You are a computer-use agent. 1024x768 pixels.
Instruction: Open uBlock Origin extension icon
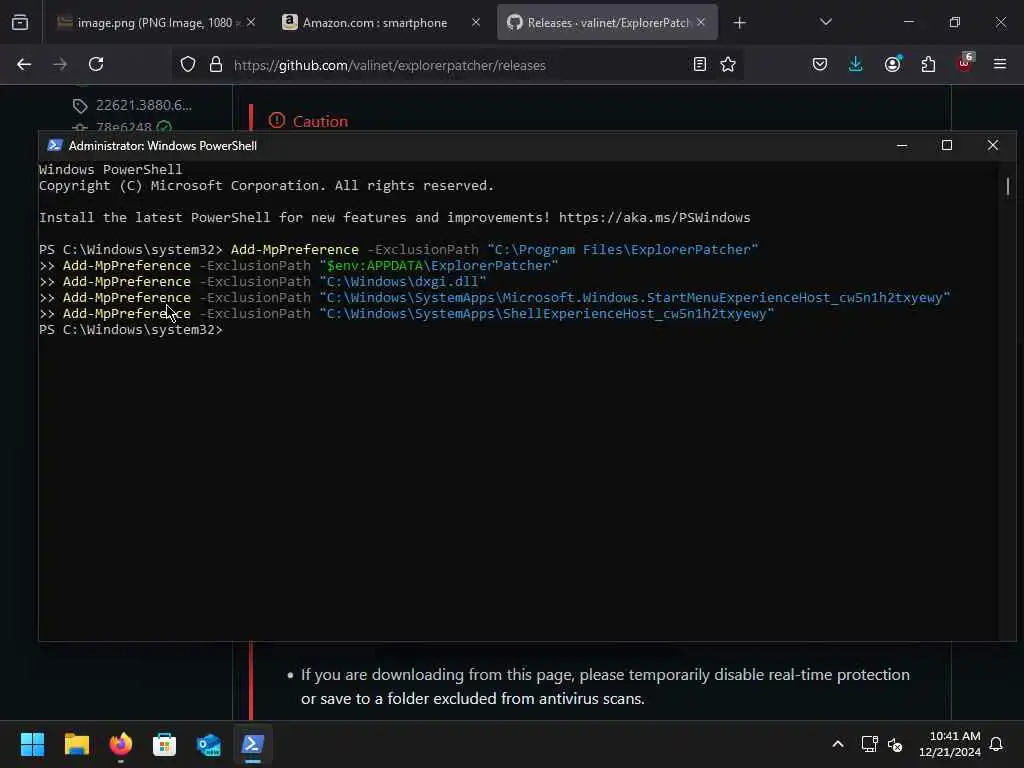(965, 63)
